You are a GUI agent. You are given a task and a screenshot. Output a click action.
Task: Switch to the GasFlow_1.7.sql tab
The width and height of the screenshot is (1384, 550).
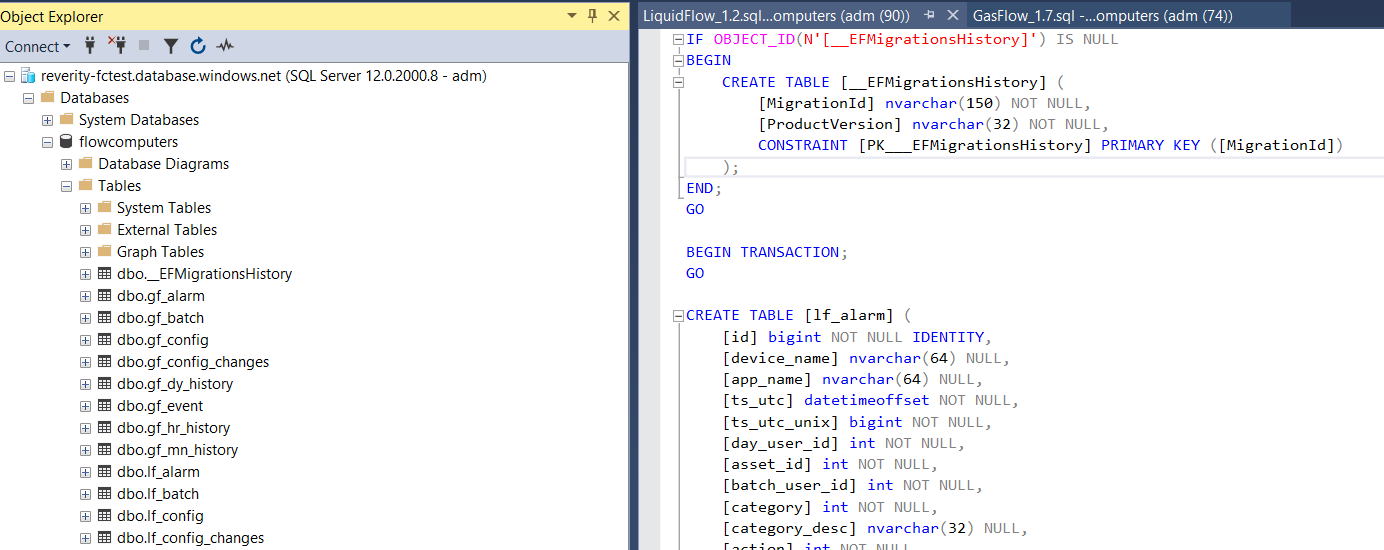point(1101,15)
